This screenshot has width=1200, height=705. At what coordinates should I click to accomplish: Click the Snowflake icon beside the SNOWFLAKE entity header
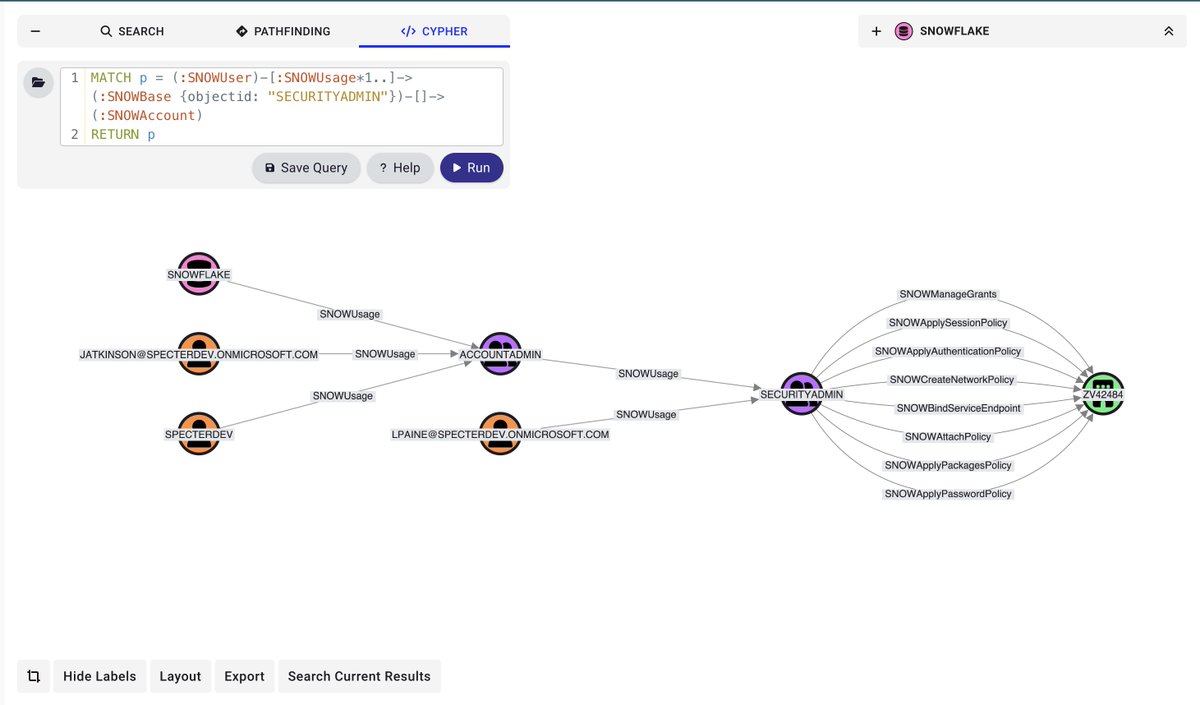tap(904, 31)
